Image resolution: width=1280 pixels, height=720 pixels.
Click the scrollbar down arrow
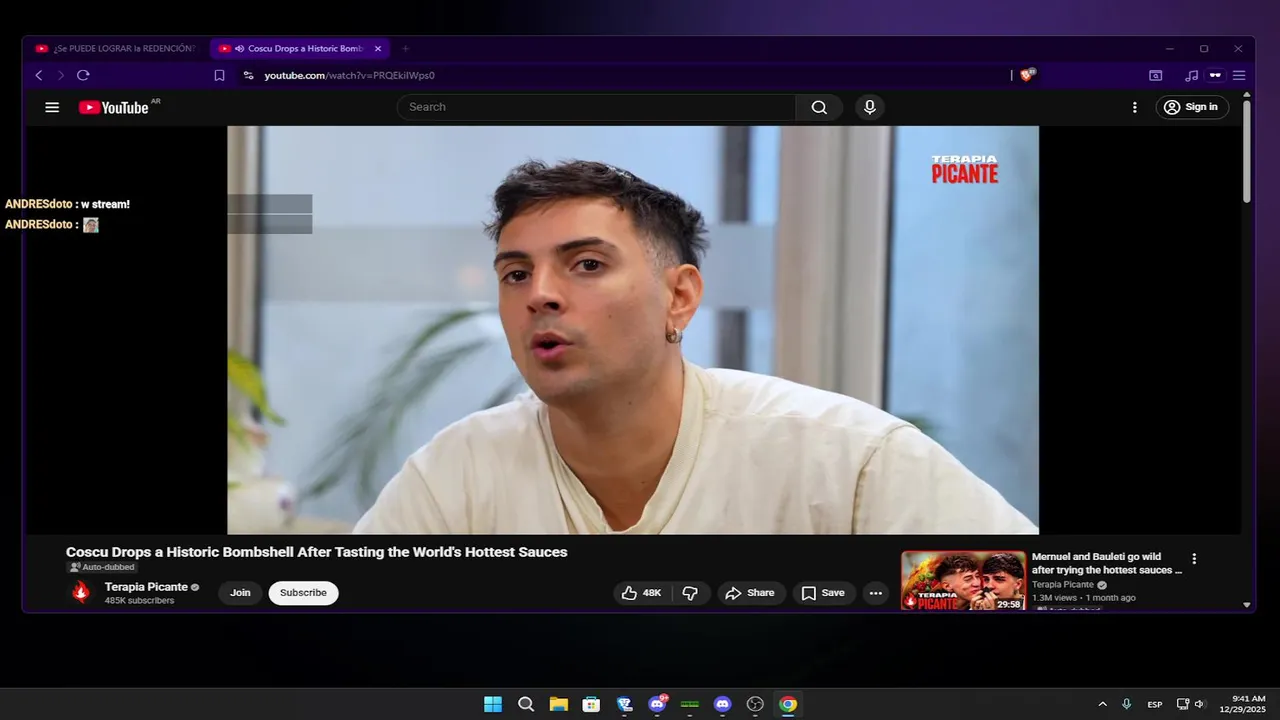pyautogui.click(x=1247, y=605)
